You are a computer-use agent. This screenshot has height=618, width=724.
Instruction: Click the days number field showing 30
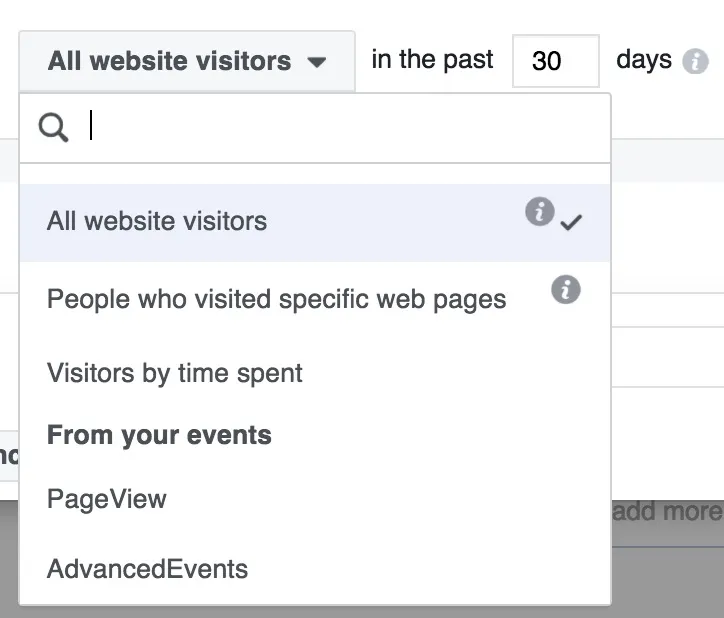pyautogui.click(x=555, y=61)
